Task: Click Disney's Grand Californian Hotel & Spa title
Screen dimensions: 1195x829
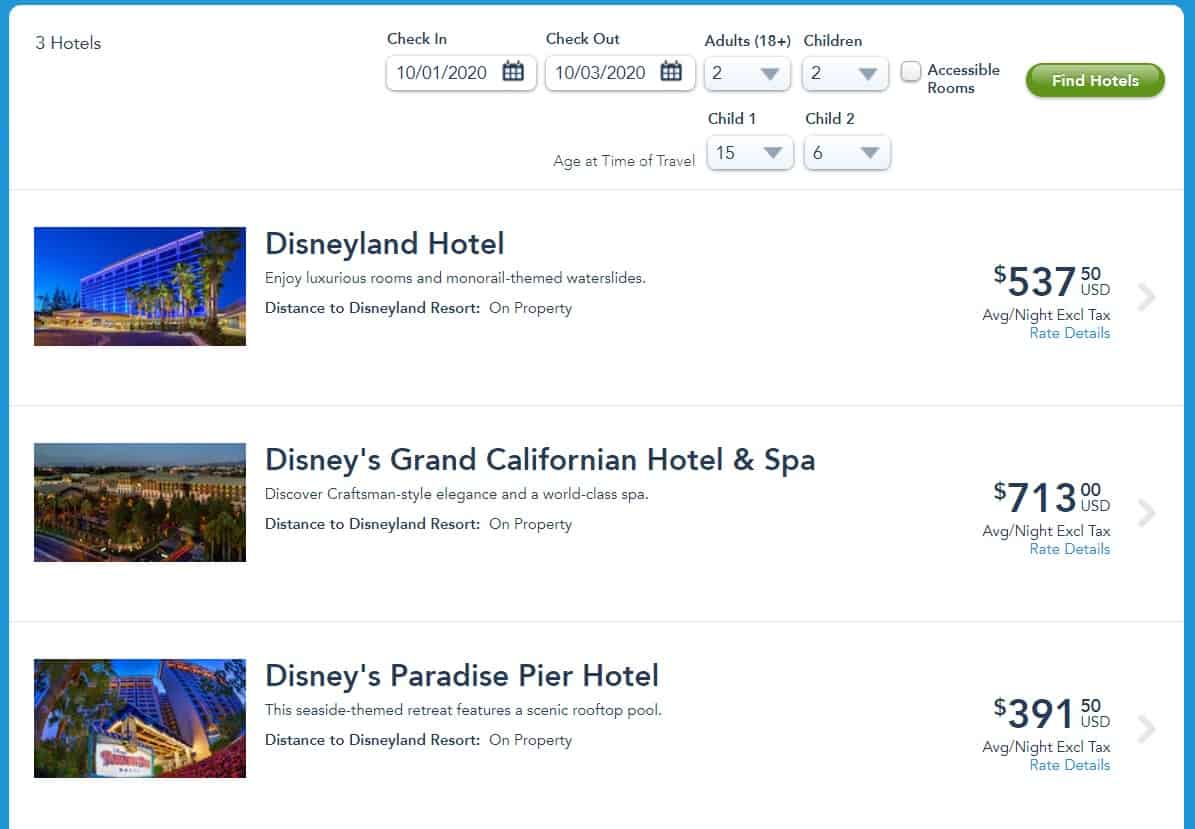Action: point(539,459)
